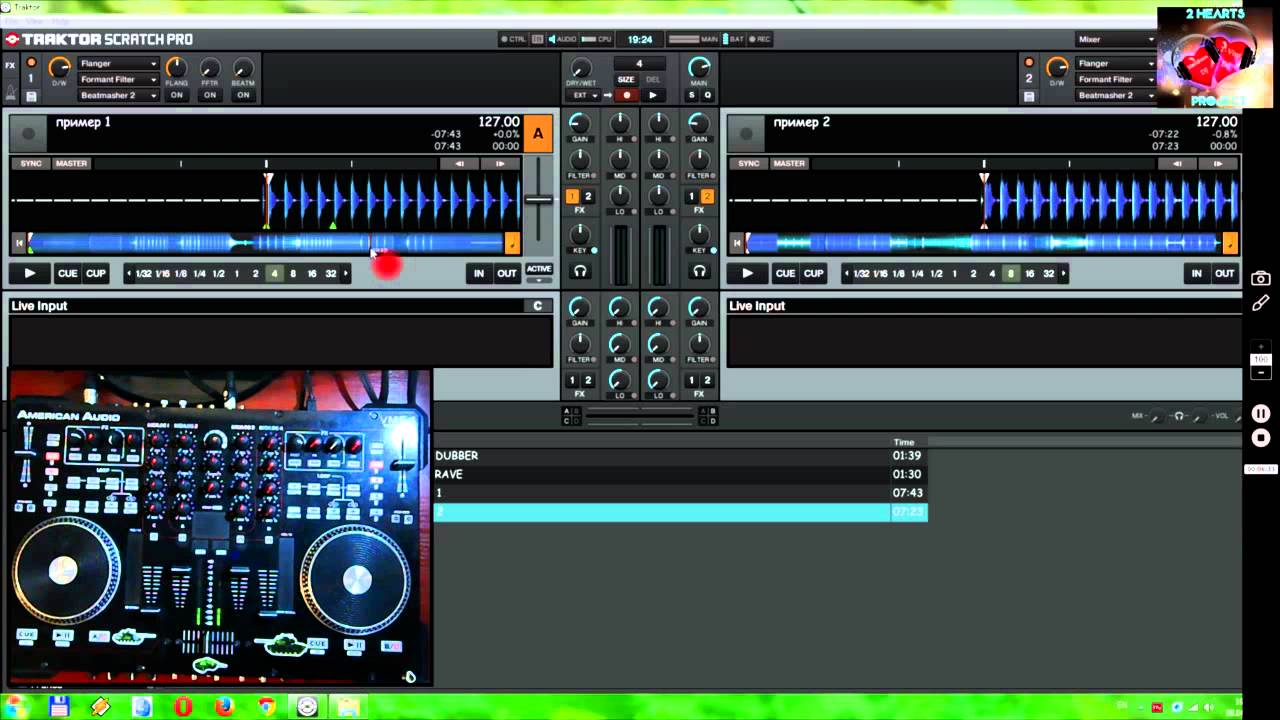The image size is (1280, 720).
Task: Toggle SYNC on Deck B
Action: click(749, 163)
